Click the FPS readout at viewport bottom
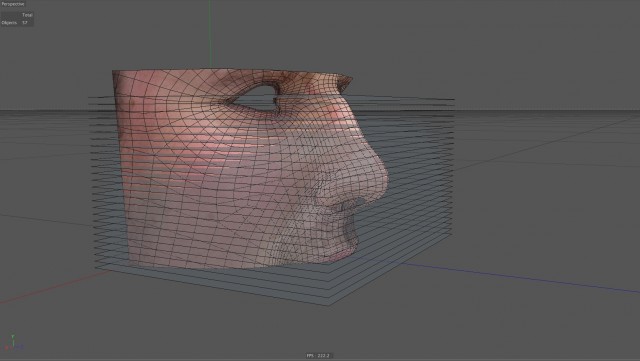This screenshot has height=361, width=640. [318, 356]
